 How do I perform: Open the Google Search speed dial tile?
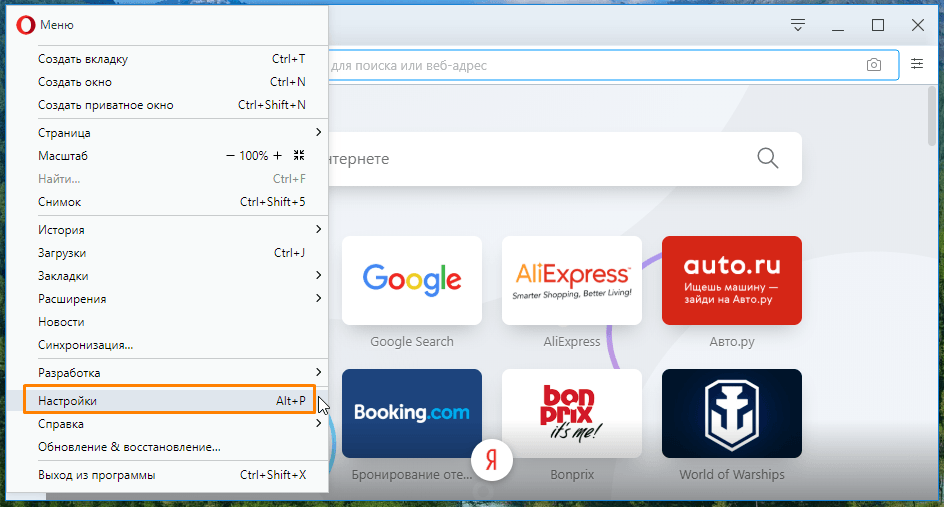pyautogui.click(x=412, y=281)
